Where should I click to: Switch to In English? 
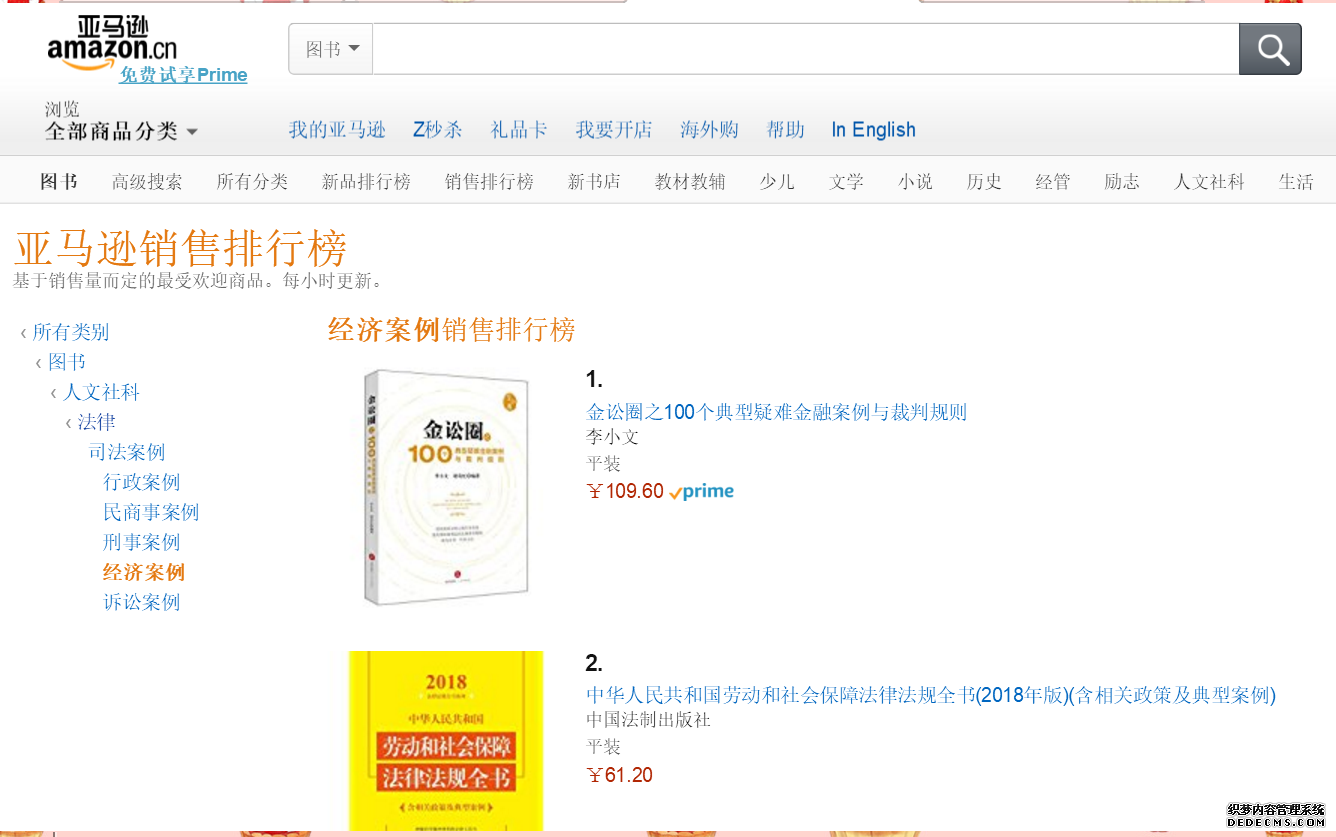[874, 130]
